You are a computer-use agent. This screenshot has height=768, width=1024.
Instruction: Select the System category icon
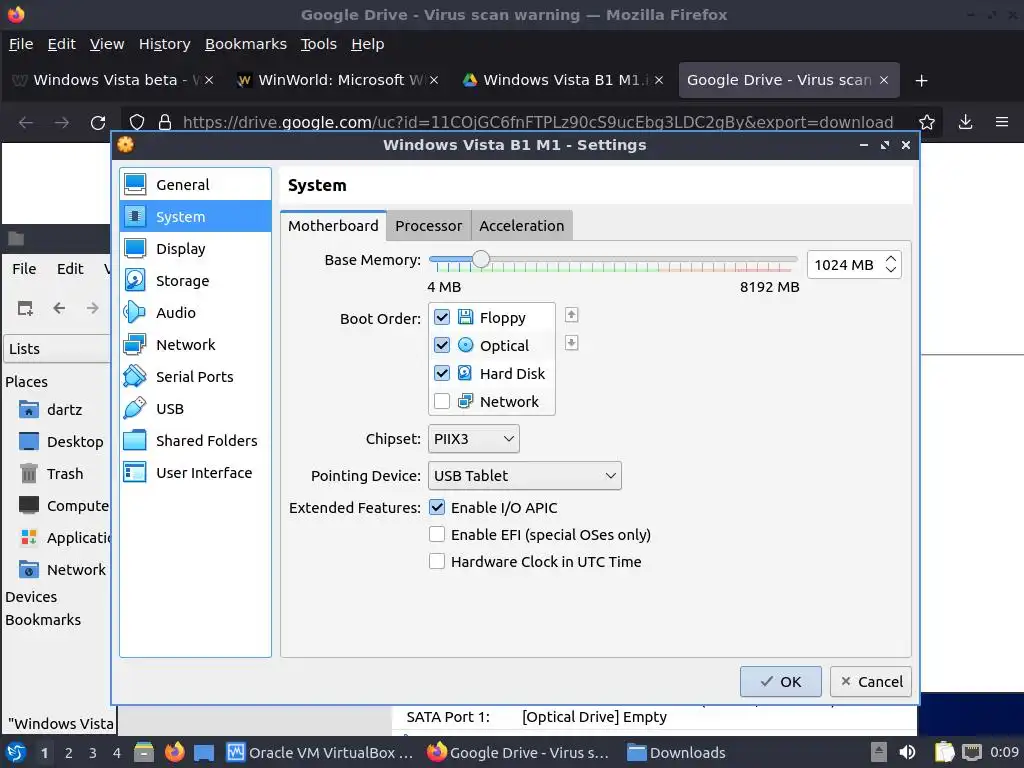coord(135,217)
